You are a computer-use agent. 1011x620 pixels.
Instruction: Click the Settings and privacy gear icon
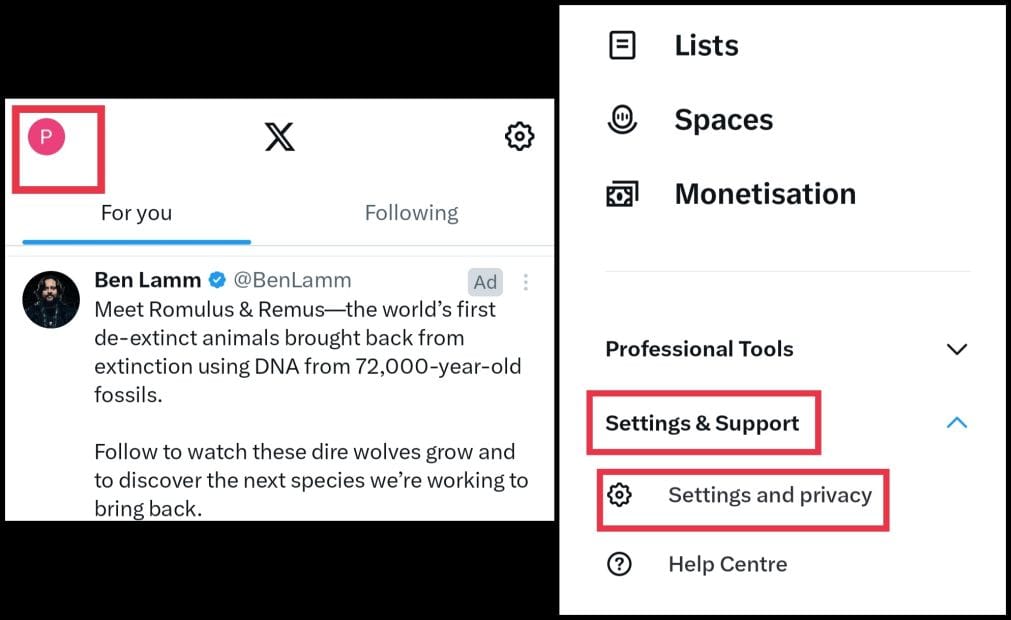[x=620, y=495]
